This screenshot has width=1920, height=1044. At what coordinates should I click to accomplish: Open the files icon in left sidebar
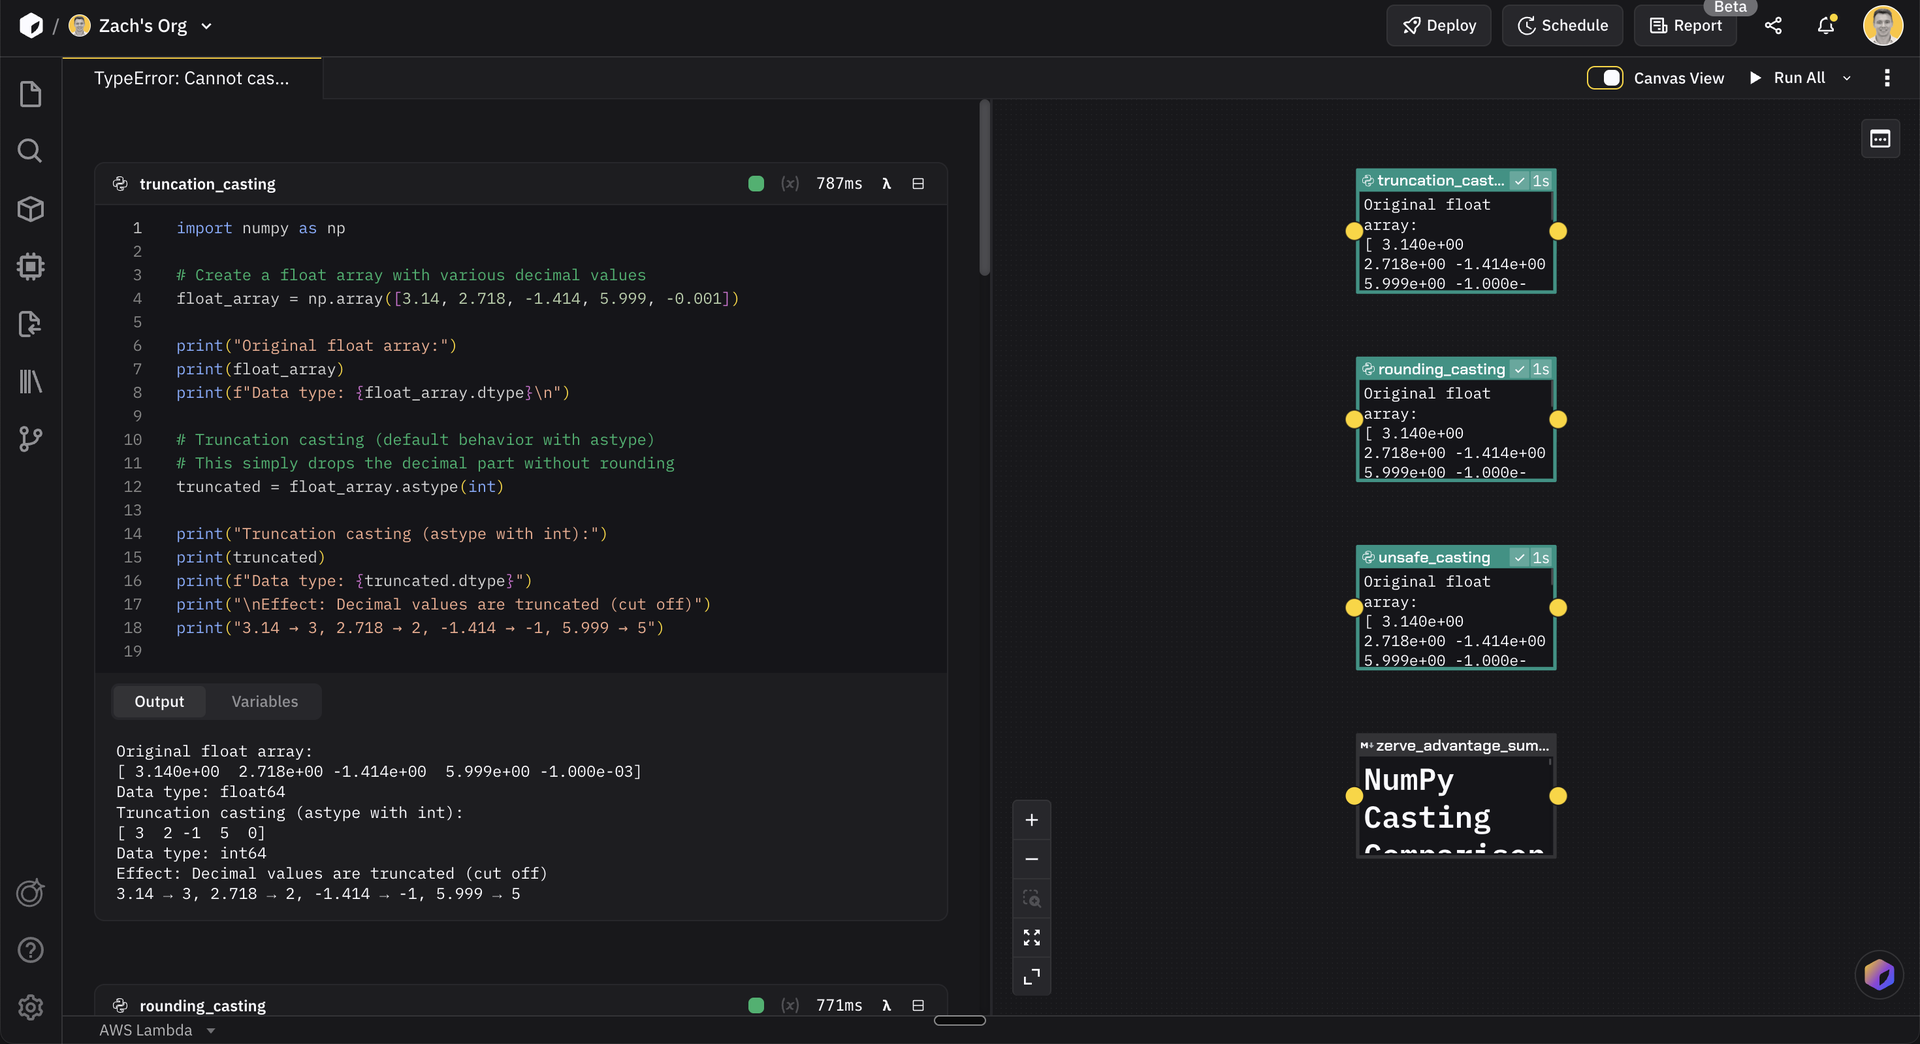pos(31,94)
